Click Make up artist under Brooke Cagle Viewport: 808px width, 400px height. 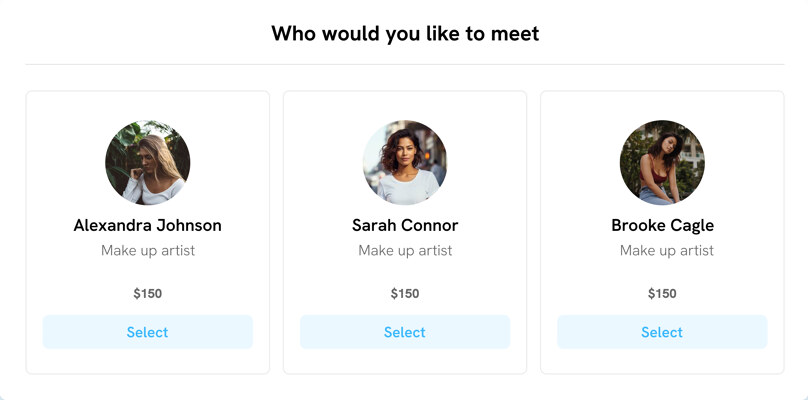click(x=666, y=251)
